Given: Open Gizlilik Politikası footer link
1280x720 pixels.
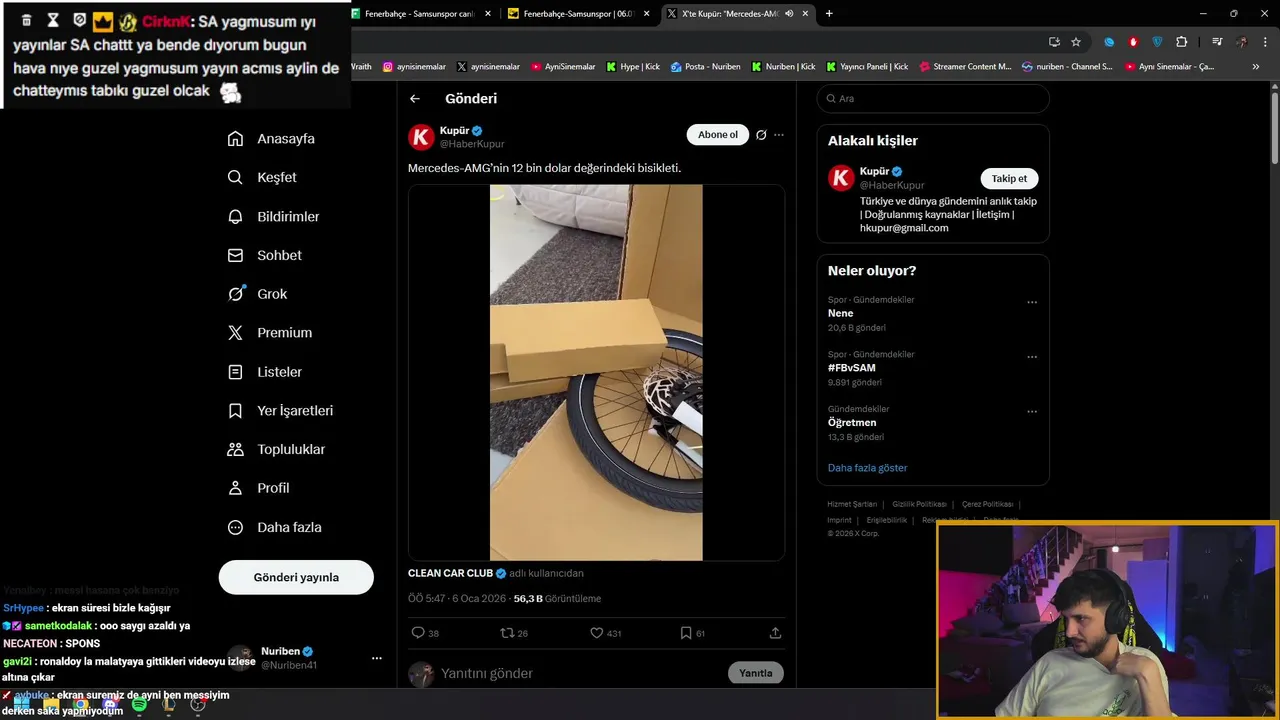Looking at the screenshot, I should point(919,504).
